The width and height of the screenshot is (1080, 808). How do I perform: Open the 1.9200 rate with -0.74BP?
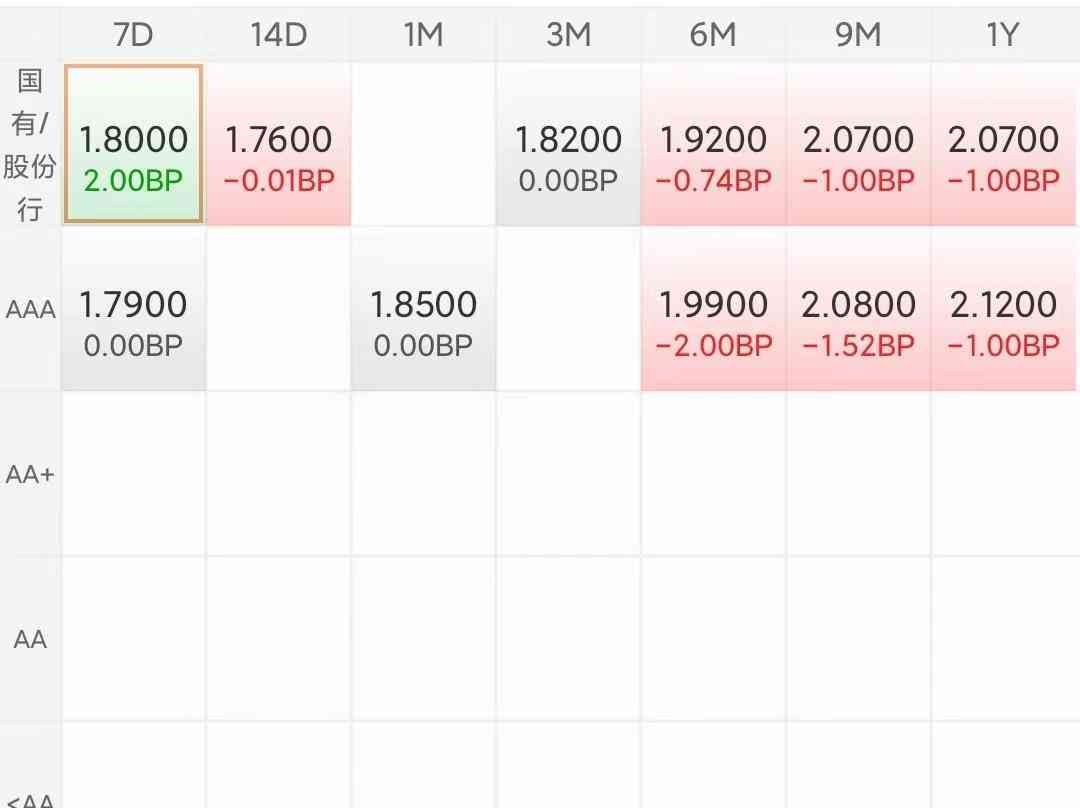[713, 145]
